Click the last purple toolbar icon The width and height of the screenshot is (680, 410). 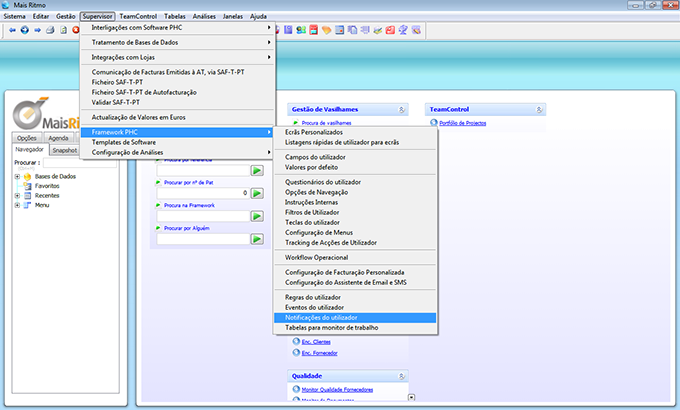click(416, 30)
